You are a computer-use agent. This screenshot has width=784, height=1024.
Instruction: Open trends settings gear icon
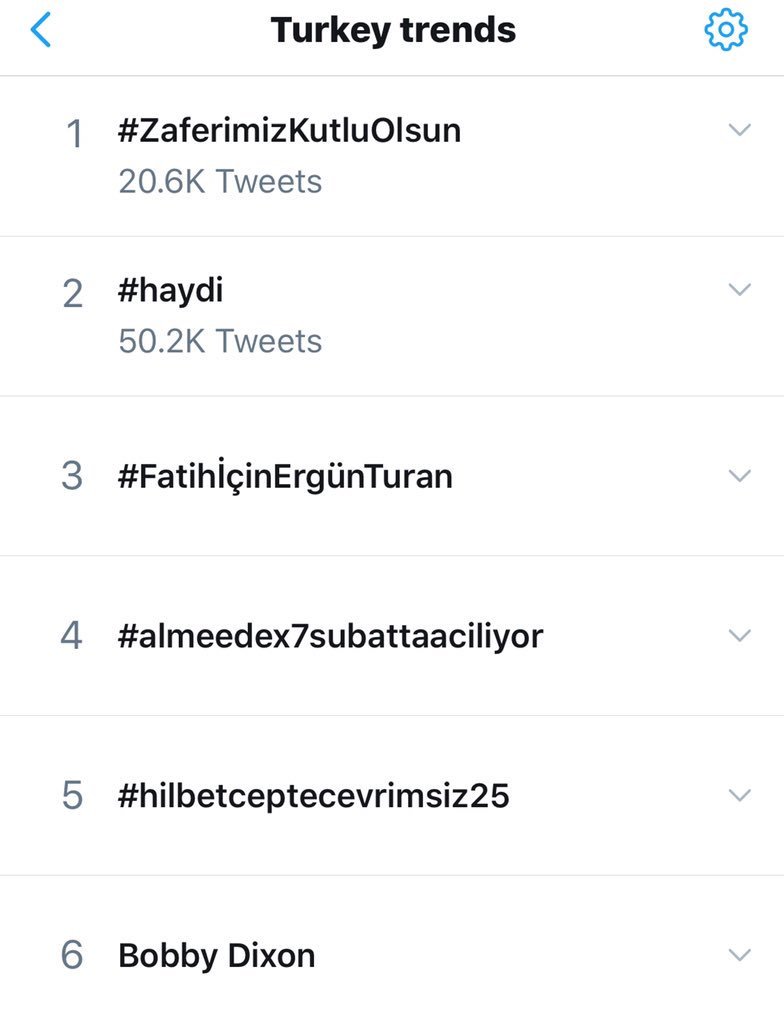pos(725,31)
